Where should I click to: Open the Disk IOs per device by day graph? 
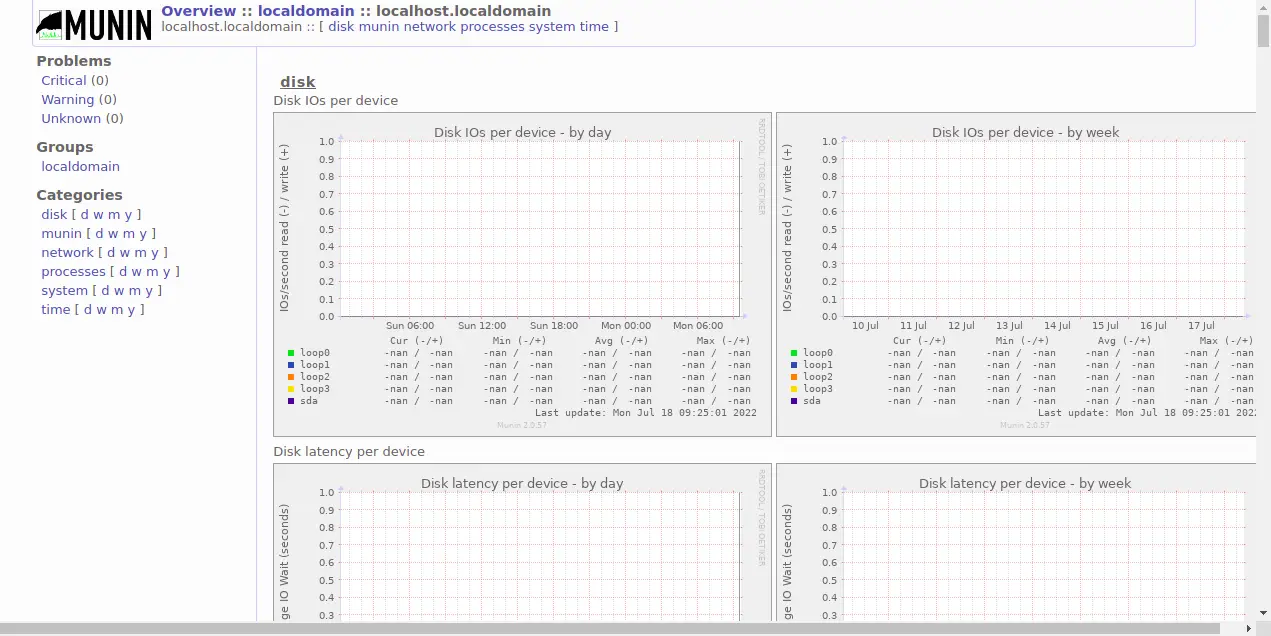point(523,274)
